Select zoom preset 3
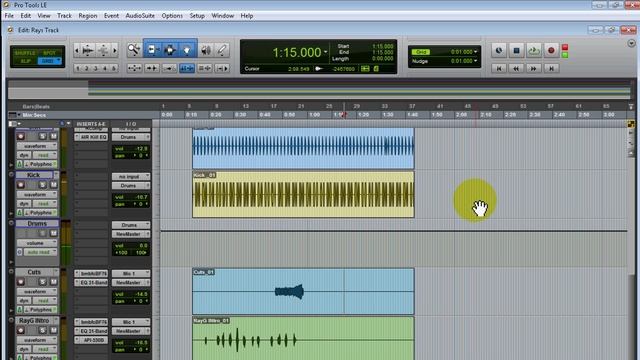The width and height of the screenshot is (640, 360). [x=96, y=68]
